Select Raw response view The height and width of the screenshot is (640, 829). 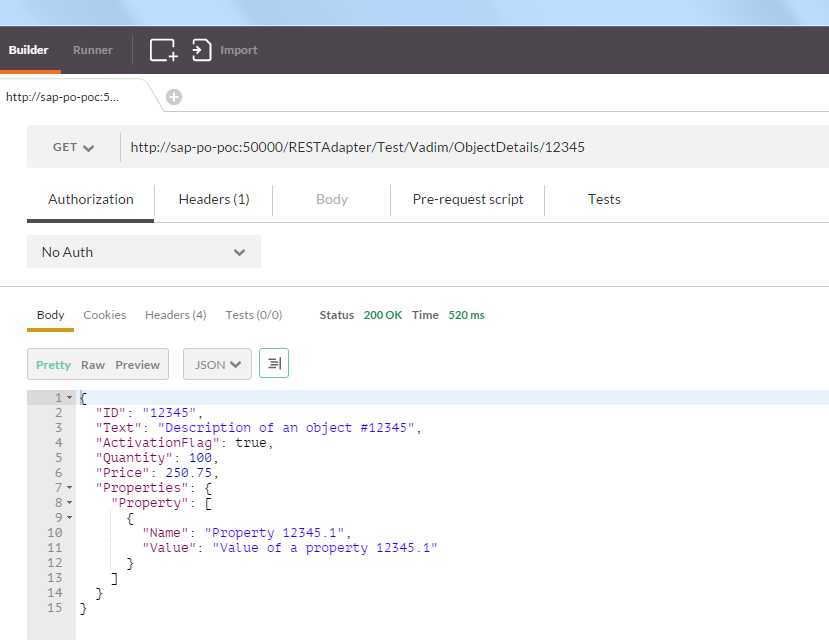click(x=93, y=365)
